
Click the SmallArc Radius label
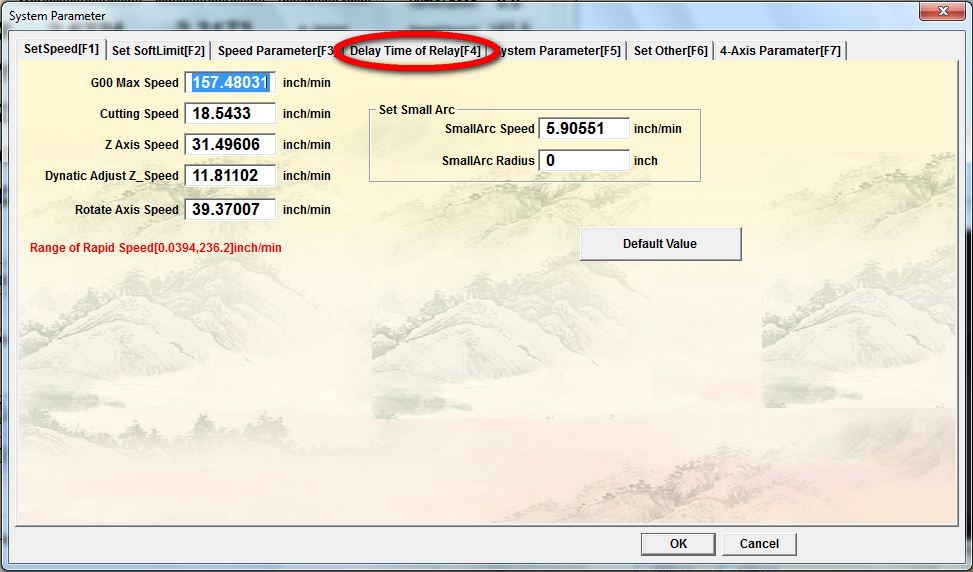click(488, 161)
